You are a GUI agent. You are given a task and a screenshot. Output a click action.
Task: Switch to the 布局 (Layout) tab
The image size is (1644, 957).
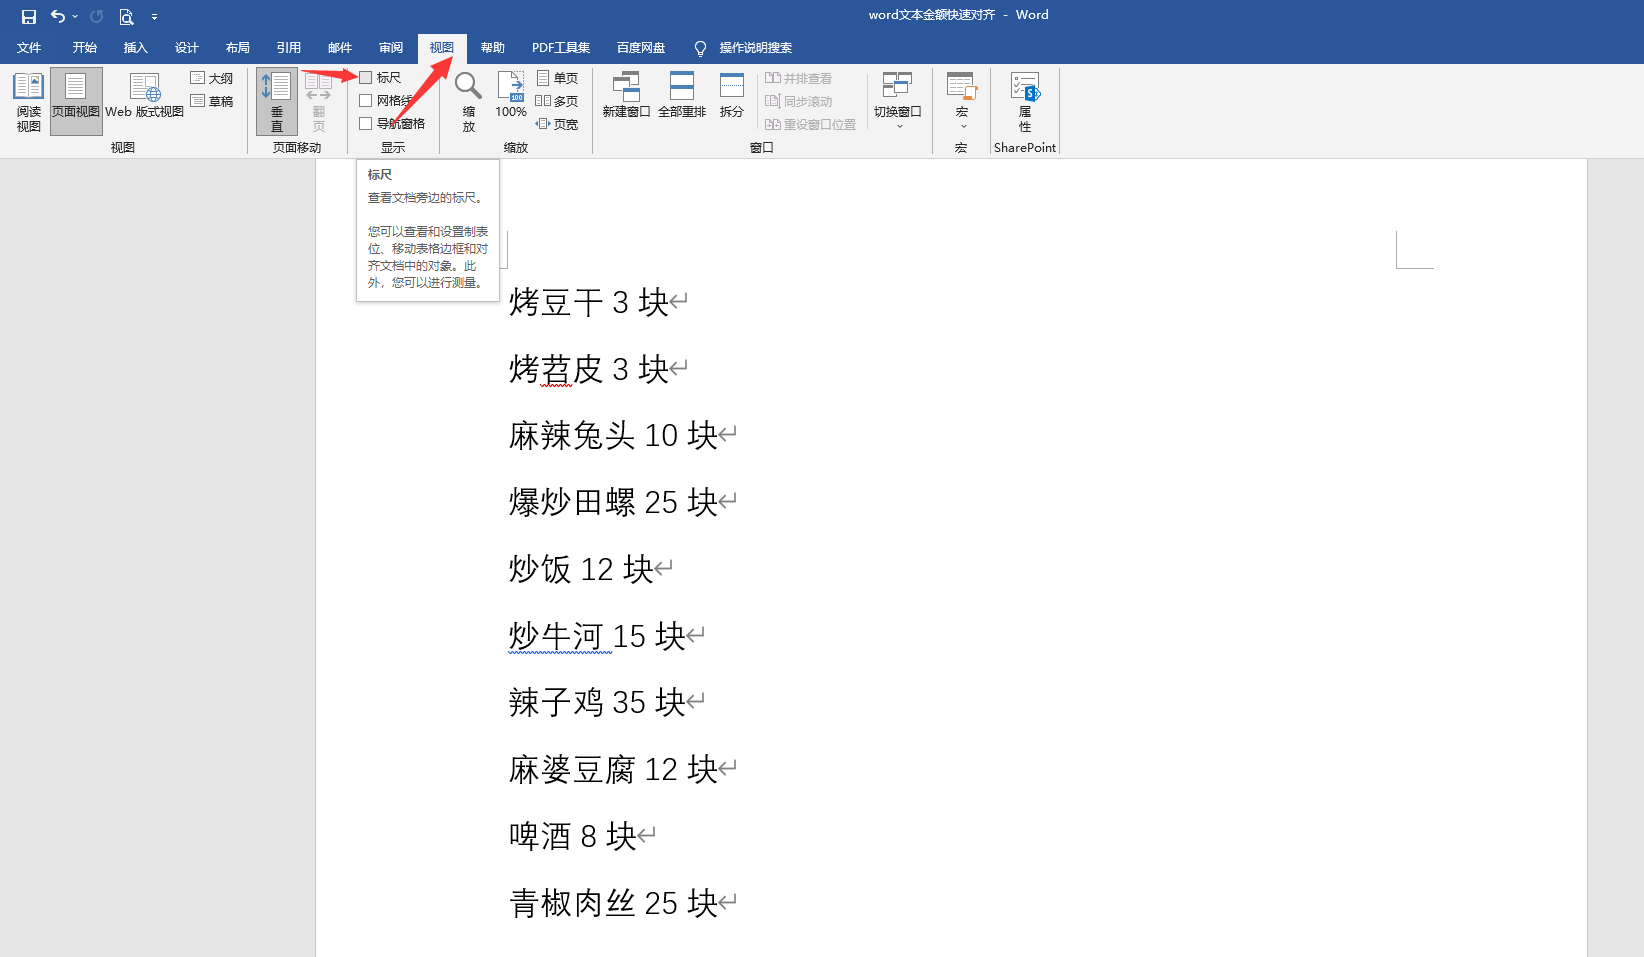[237, 48]
